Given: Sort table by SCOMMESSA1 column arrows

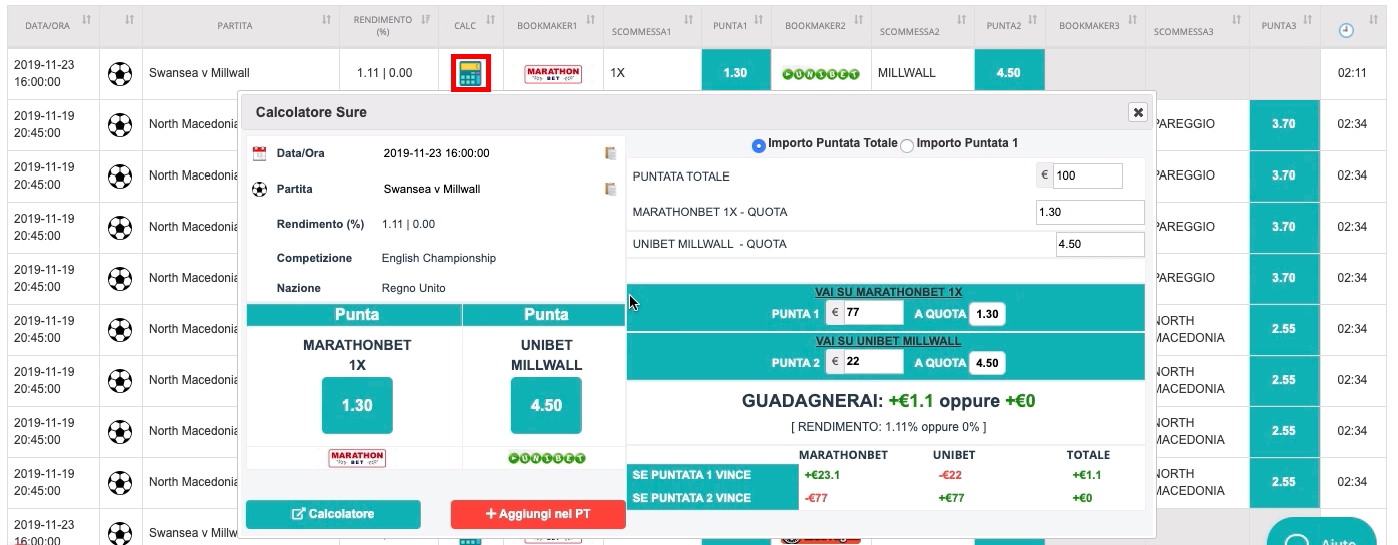Looking at the screenshot, I should 688,20.
